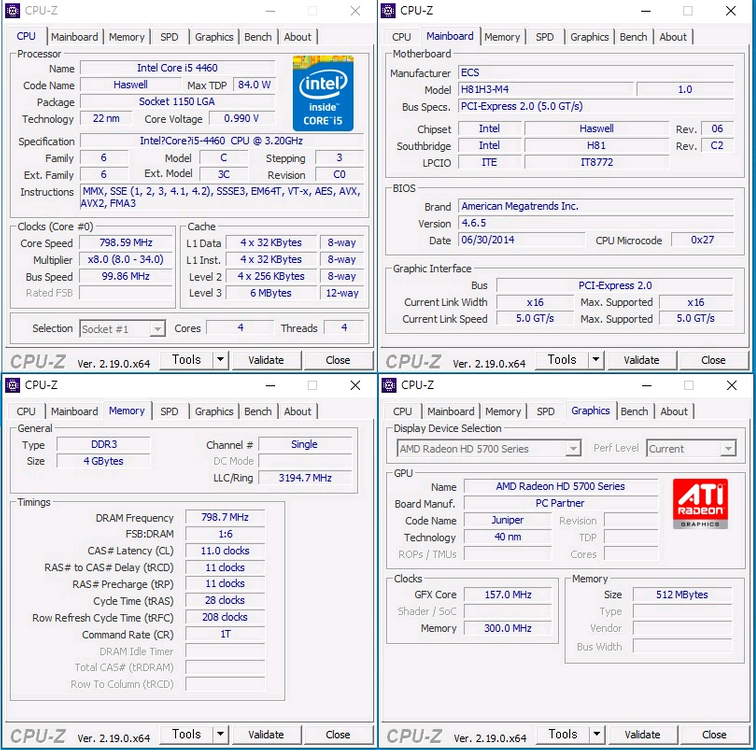Open Tools dropdown arrow in CPU window
The width and height of the screenshot is (756, 750).
[x=220, y=360]
